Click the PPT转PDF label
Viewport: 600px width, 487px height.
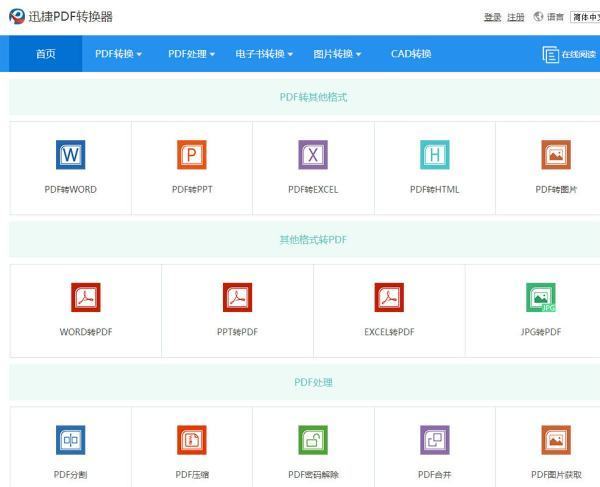237,332
